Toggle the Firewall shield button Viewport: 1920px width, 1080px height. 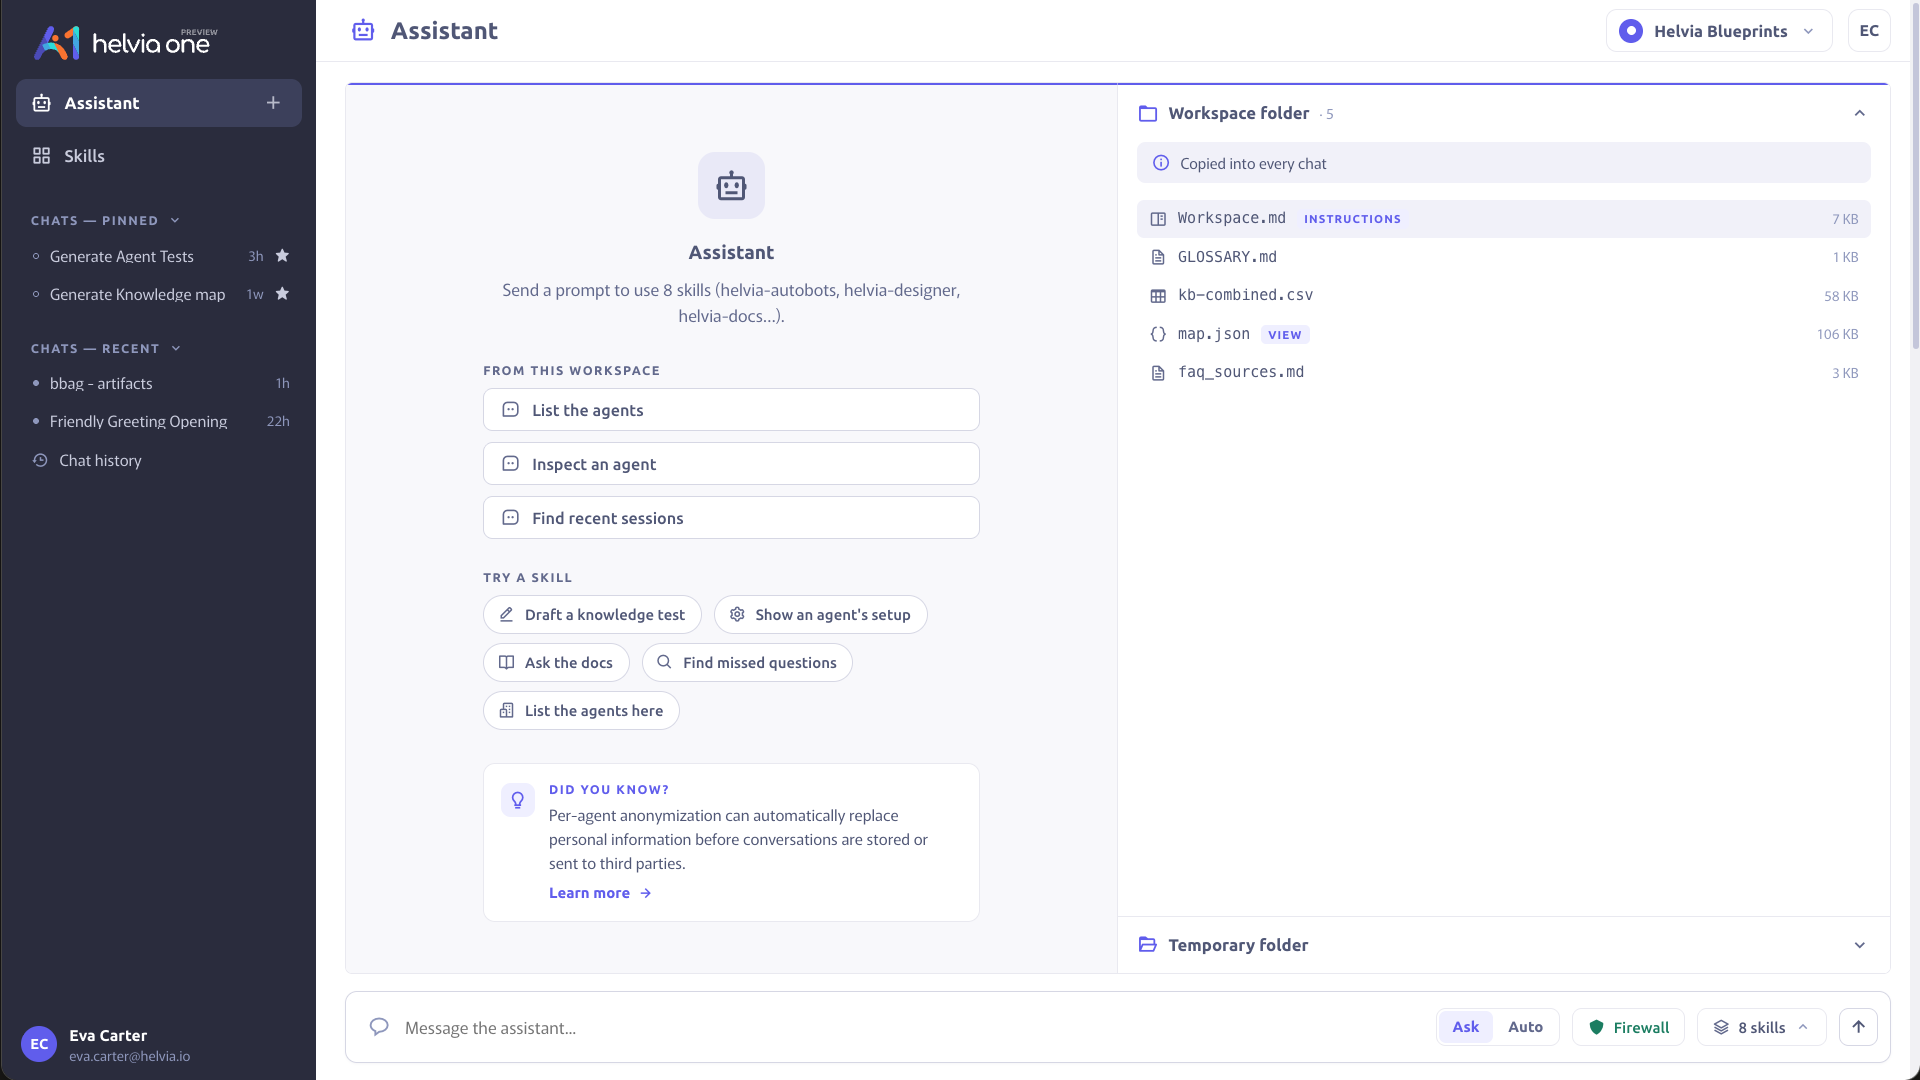1628,1027
